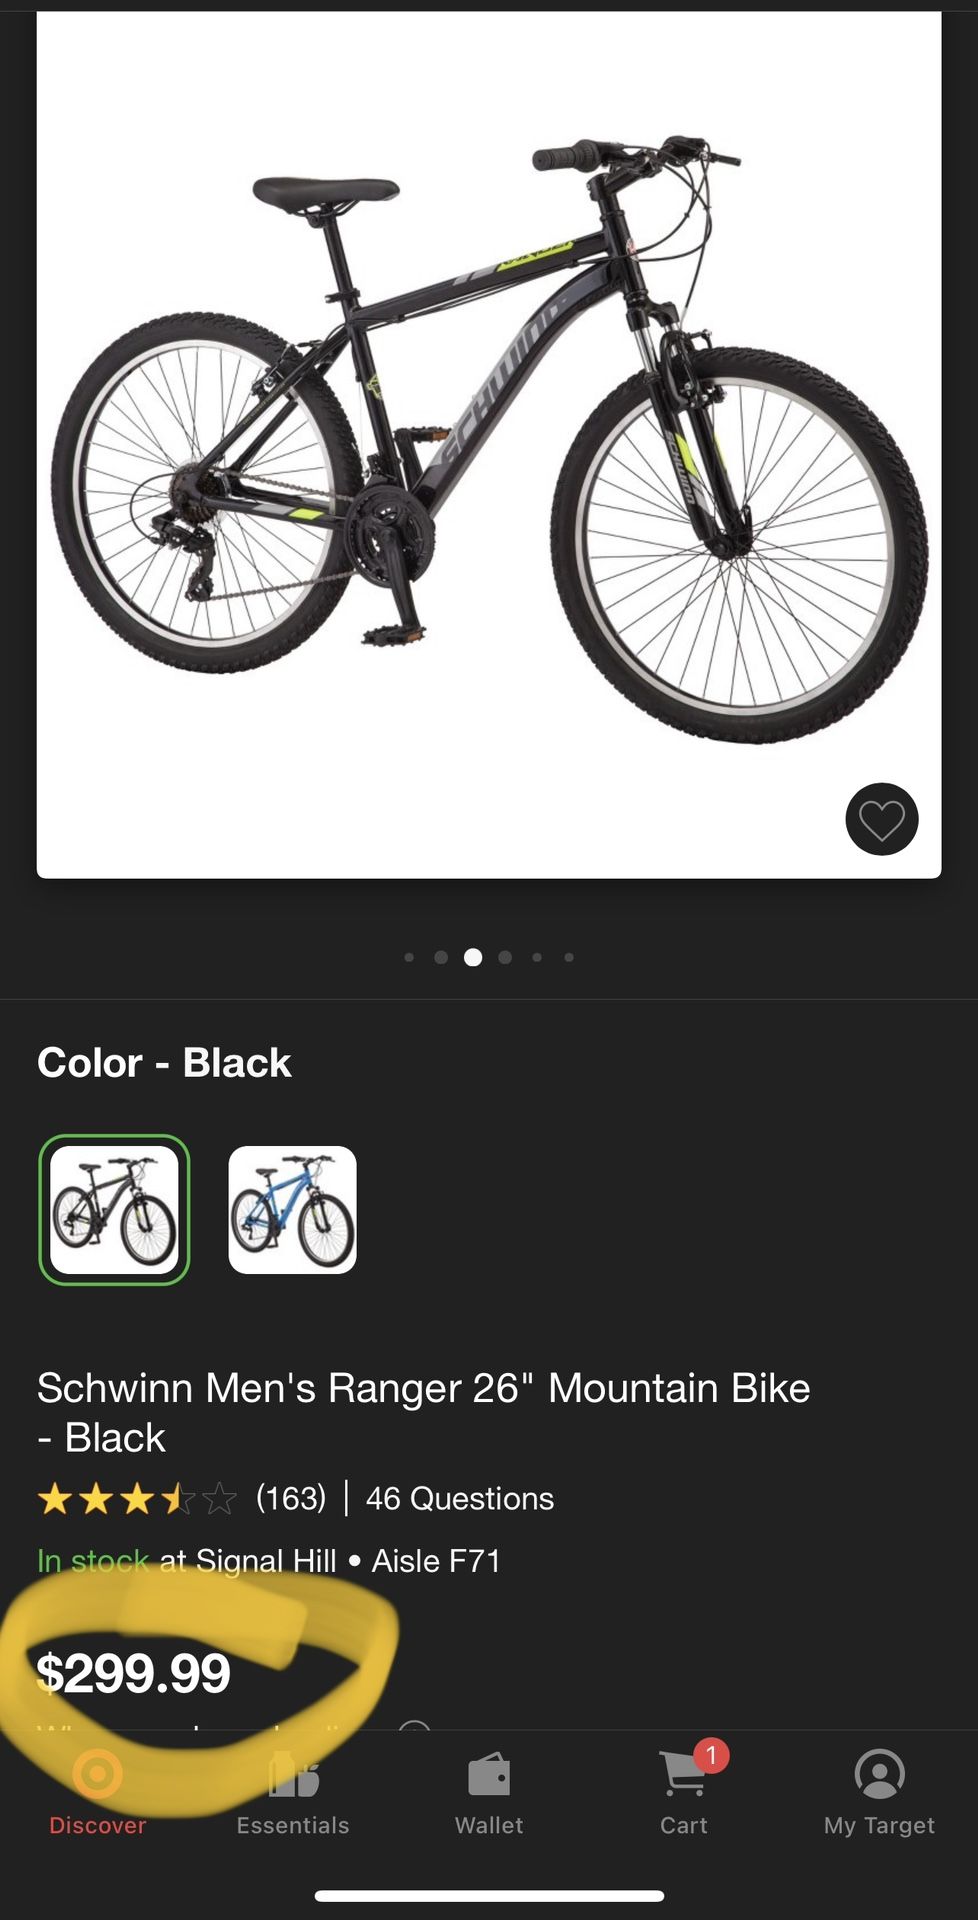The height and width of the screenshot is (1920, 978).
Task: Open the (163) reviews count
Action: point(291,1498)
